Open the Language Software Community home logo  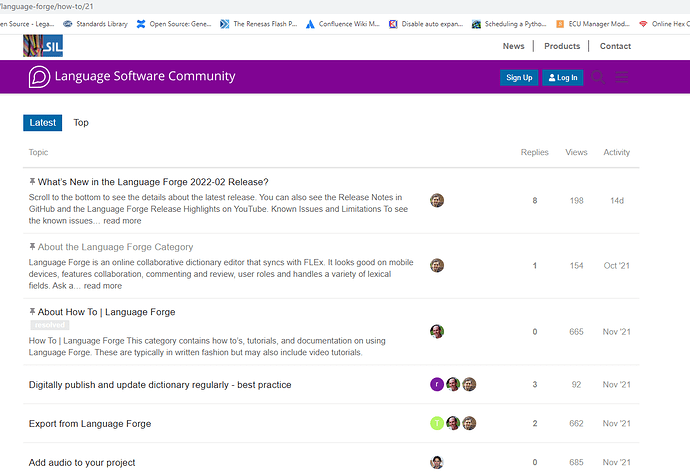tap(132, 77)
